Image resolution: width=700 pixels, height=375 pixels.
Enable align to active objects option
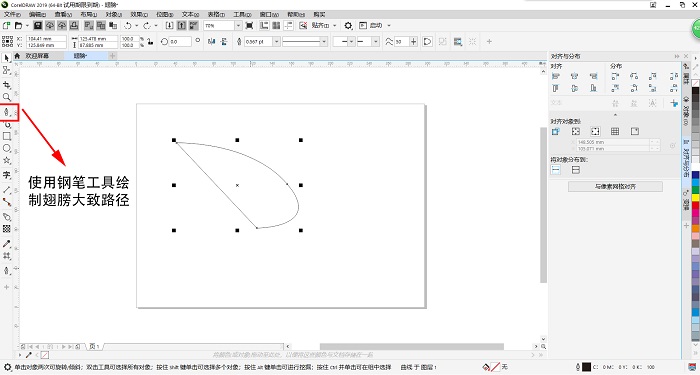[x=556, y=131]
